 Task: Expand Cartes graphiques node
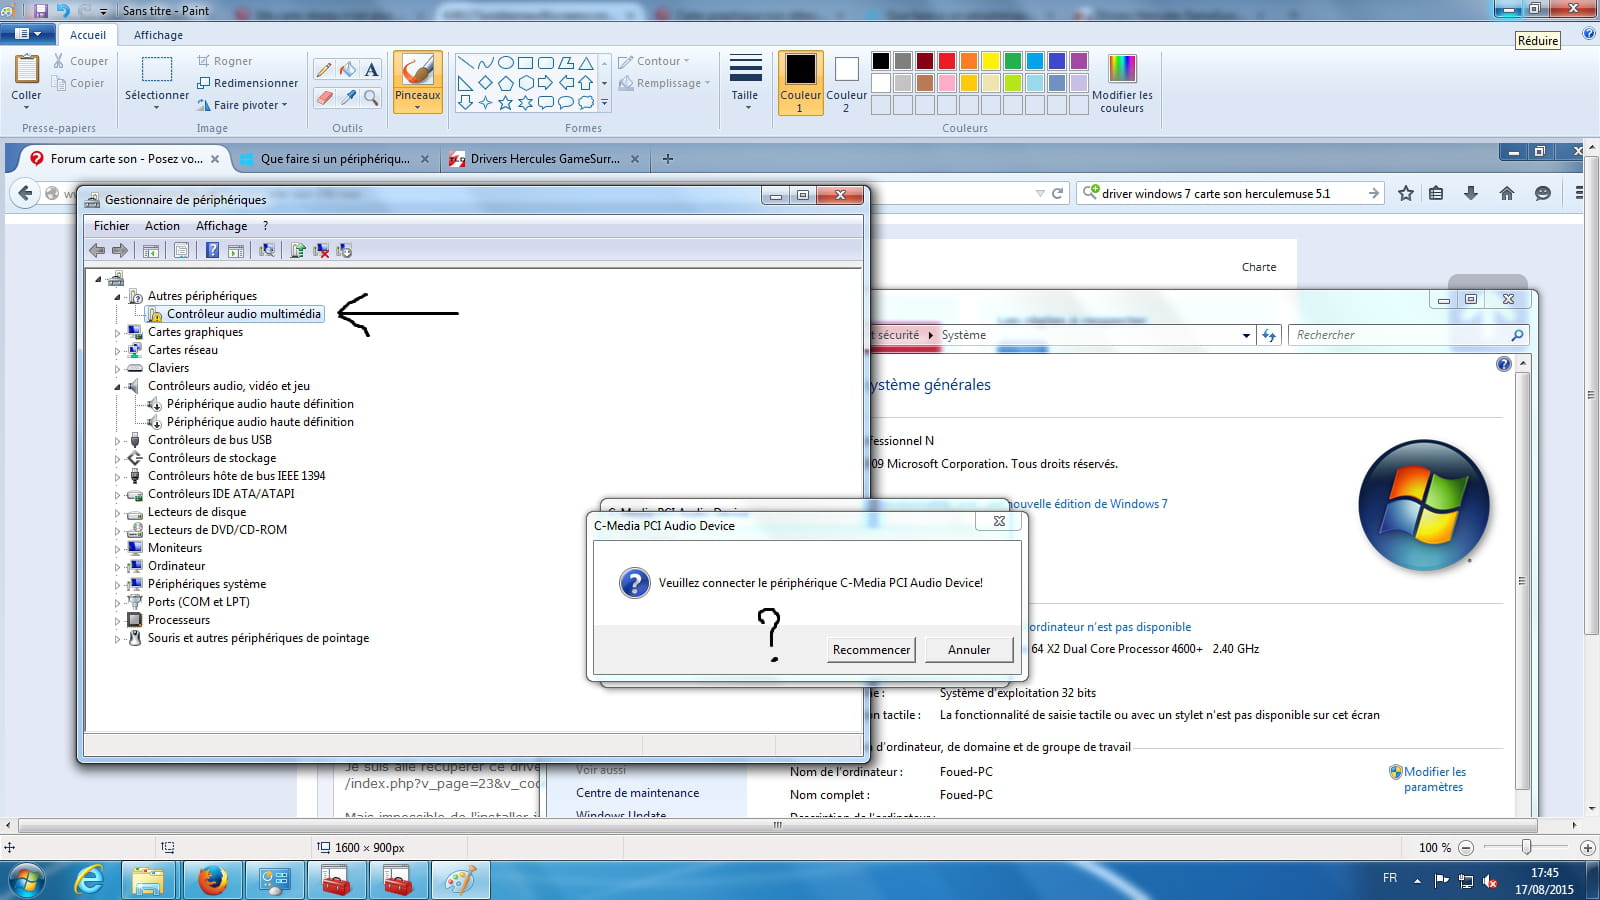coord(117,333)
